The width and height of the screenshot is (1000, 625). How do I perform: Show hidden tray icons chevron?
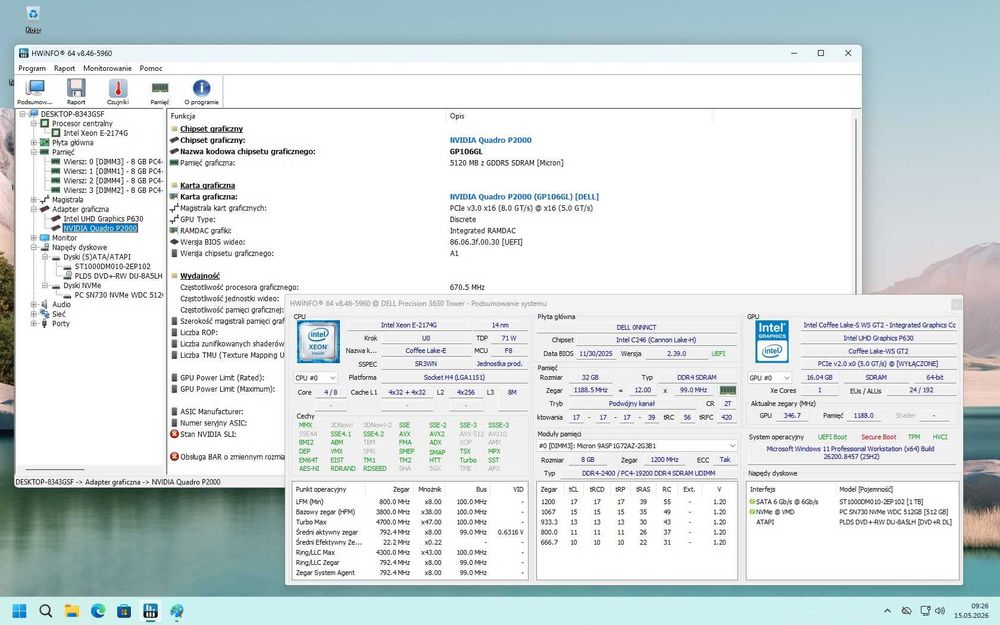(887, 611)
